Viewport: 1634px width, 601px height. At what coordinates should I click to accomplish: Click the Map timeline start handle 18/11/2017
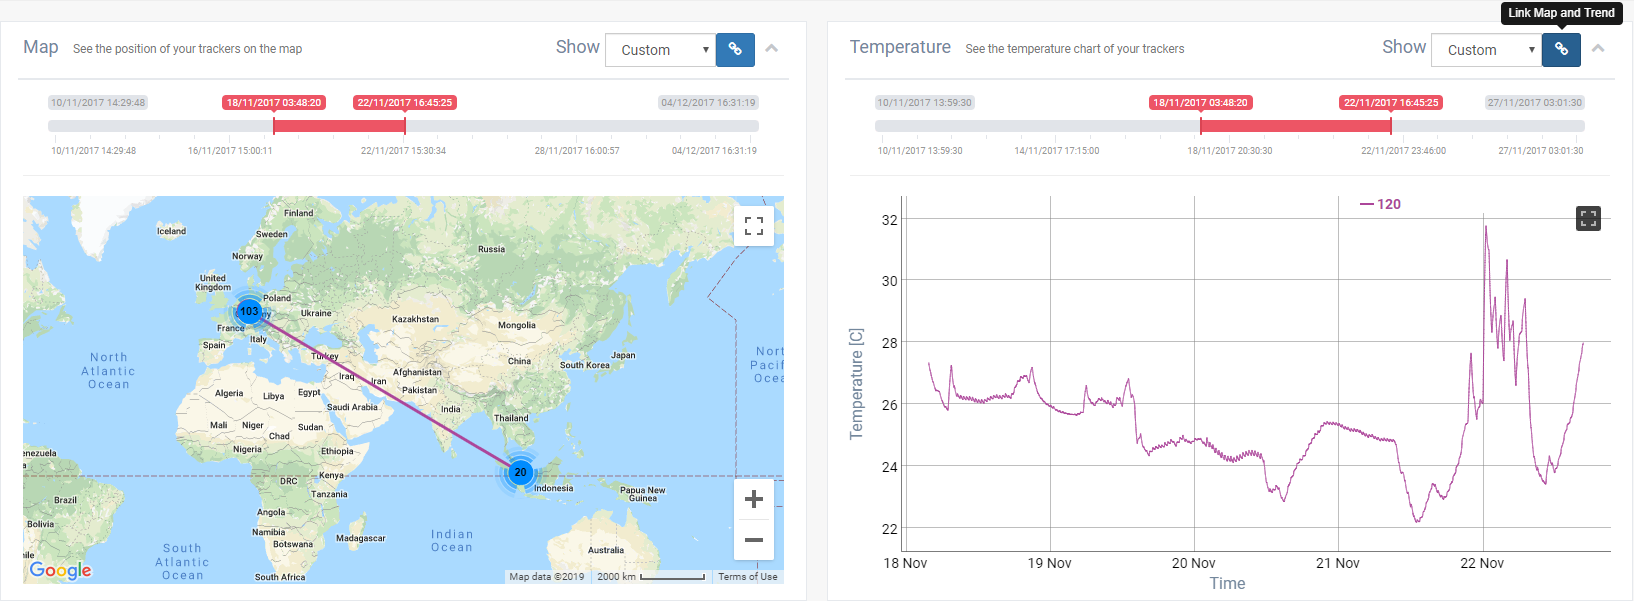coord(274,125)
